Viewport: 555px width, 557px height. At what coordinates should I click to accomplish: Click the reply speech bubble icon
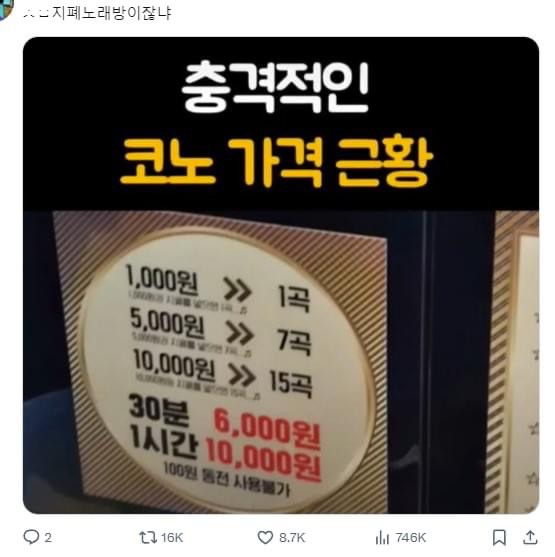point(31,537)
